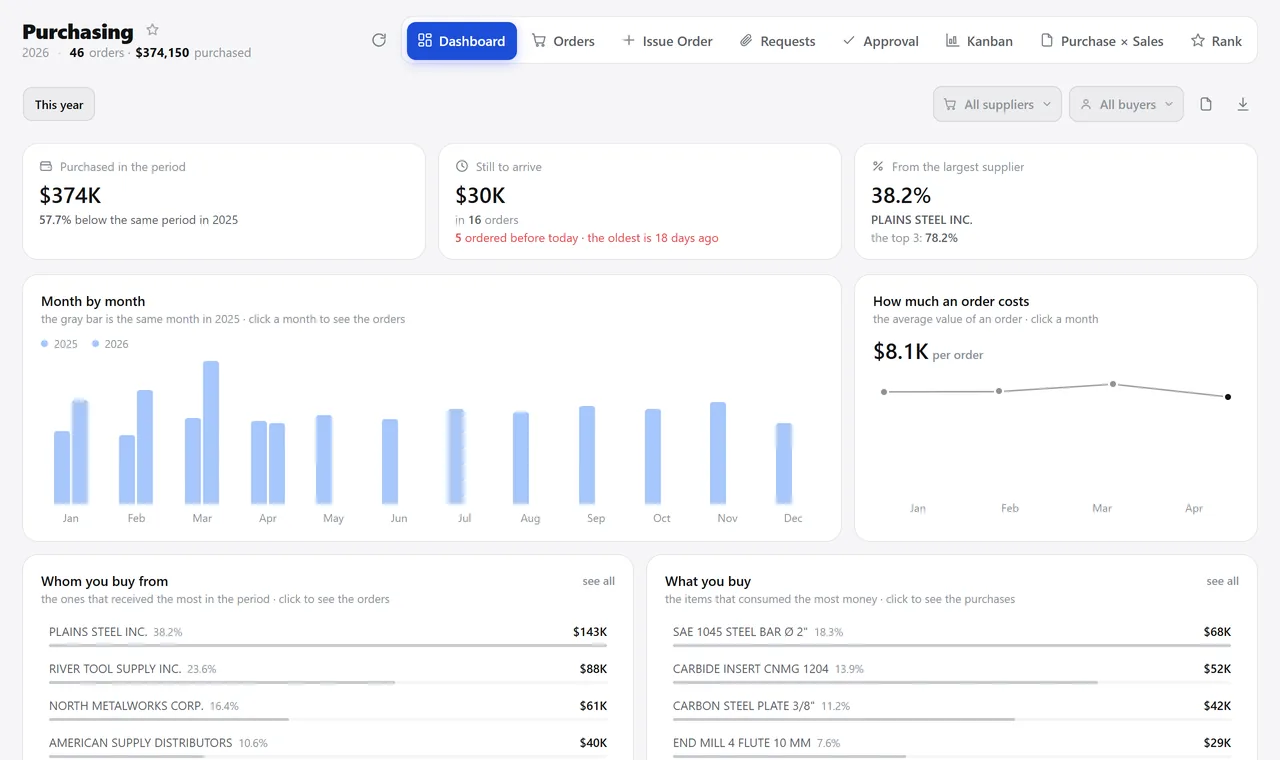
Task: Select the Mar 2026 bar in the chart
Action: pos(211,432)
